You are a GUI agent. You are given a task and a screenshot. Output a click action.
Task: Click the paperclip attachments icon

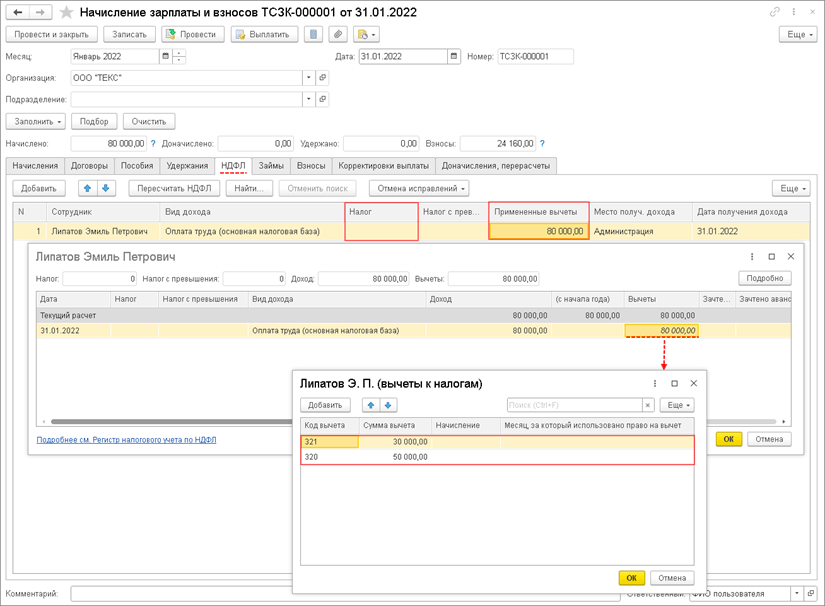pyautogui.click(x=339, y=34)
